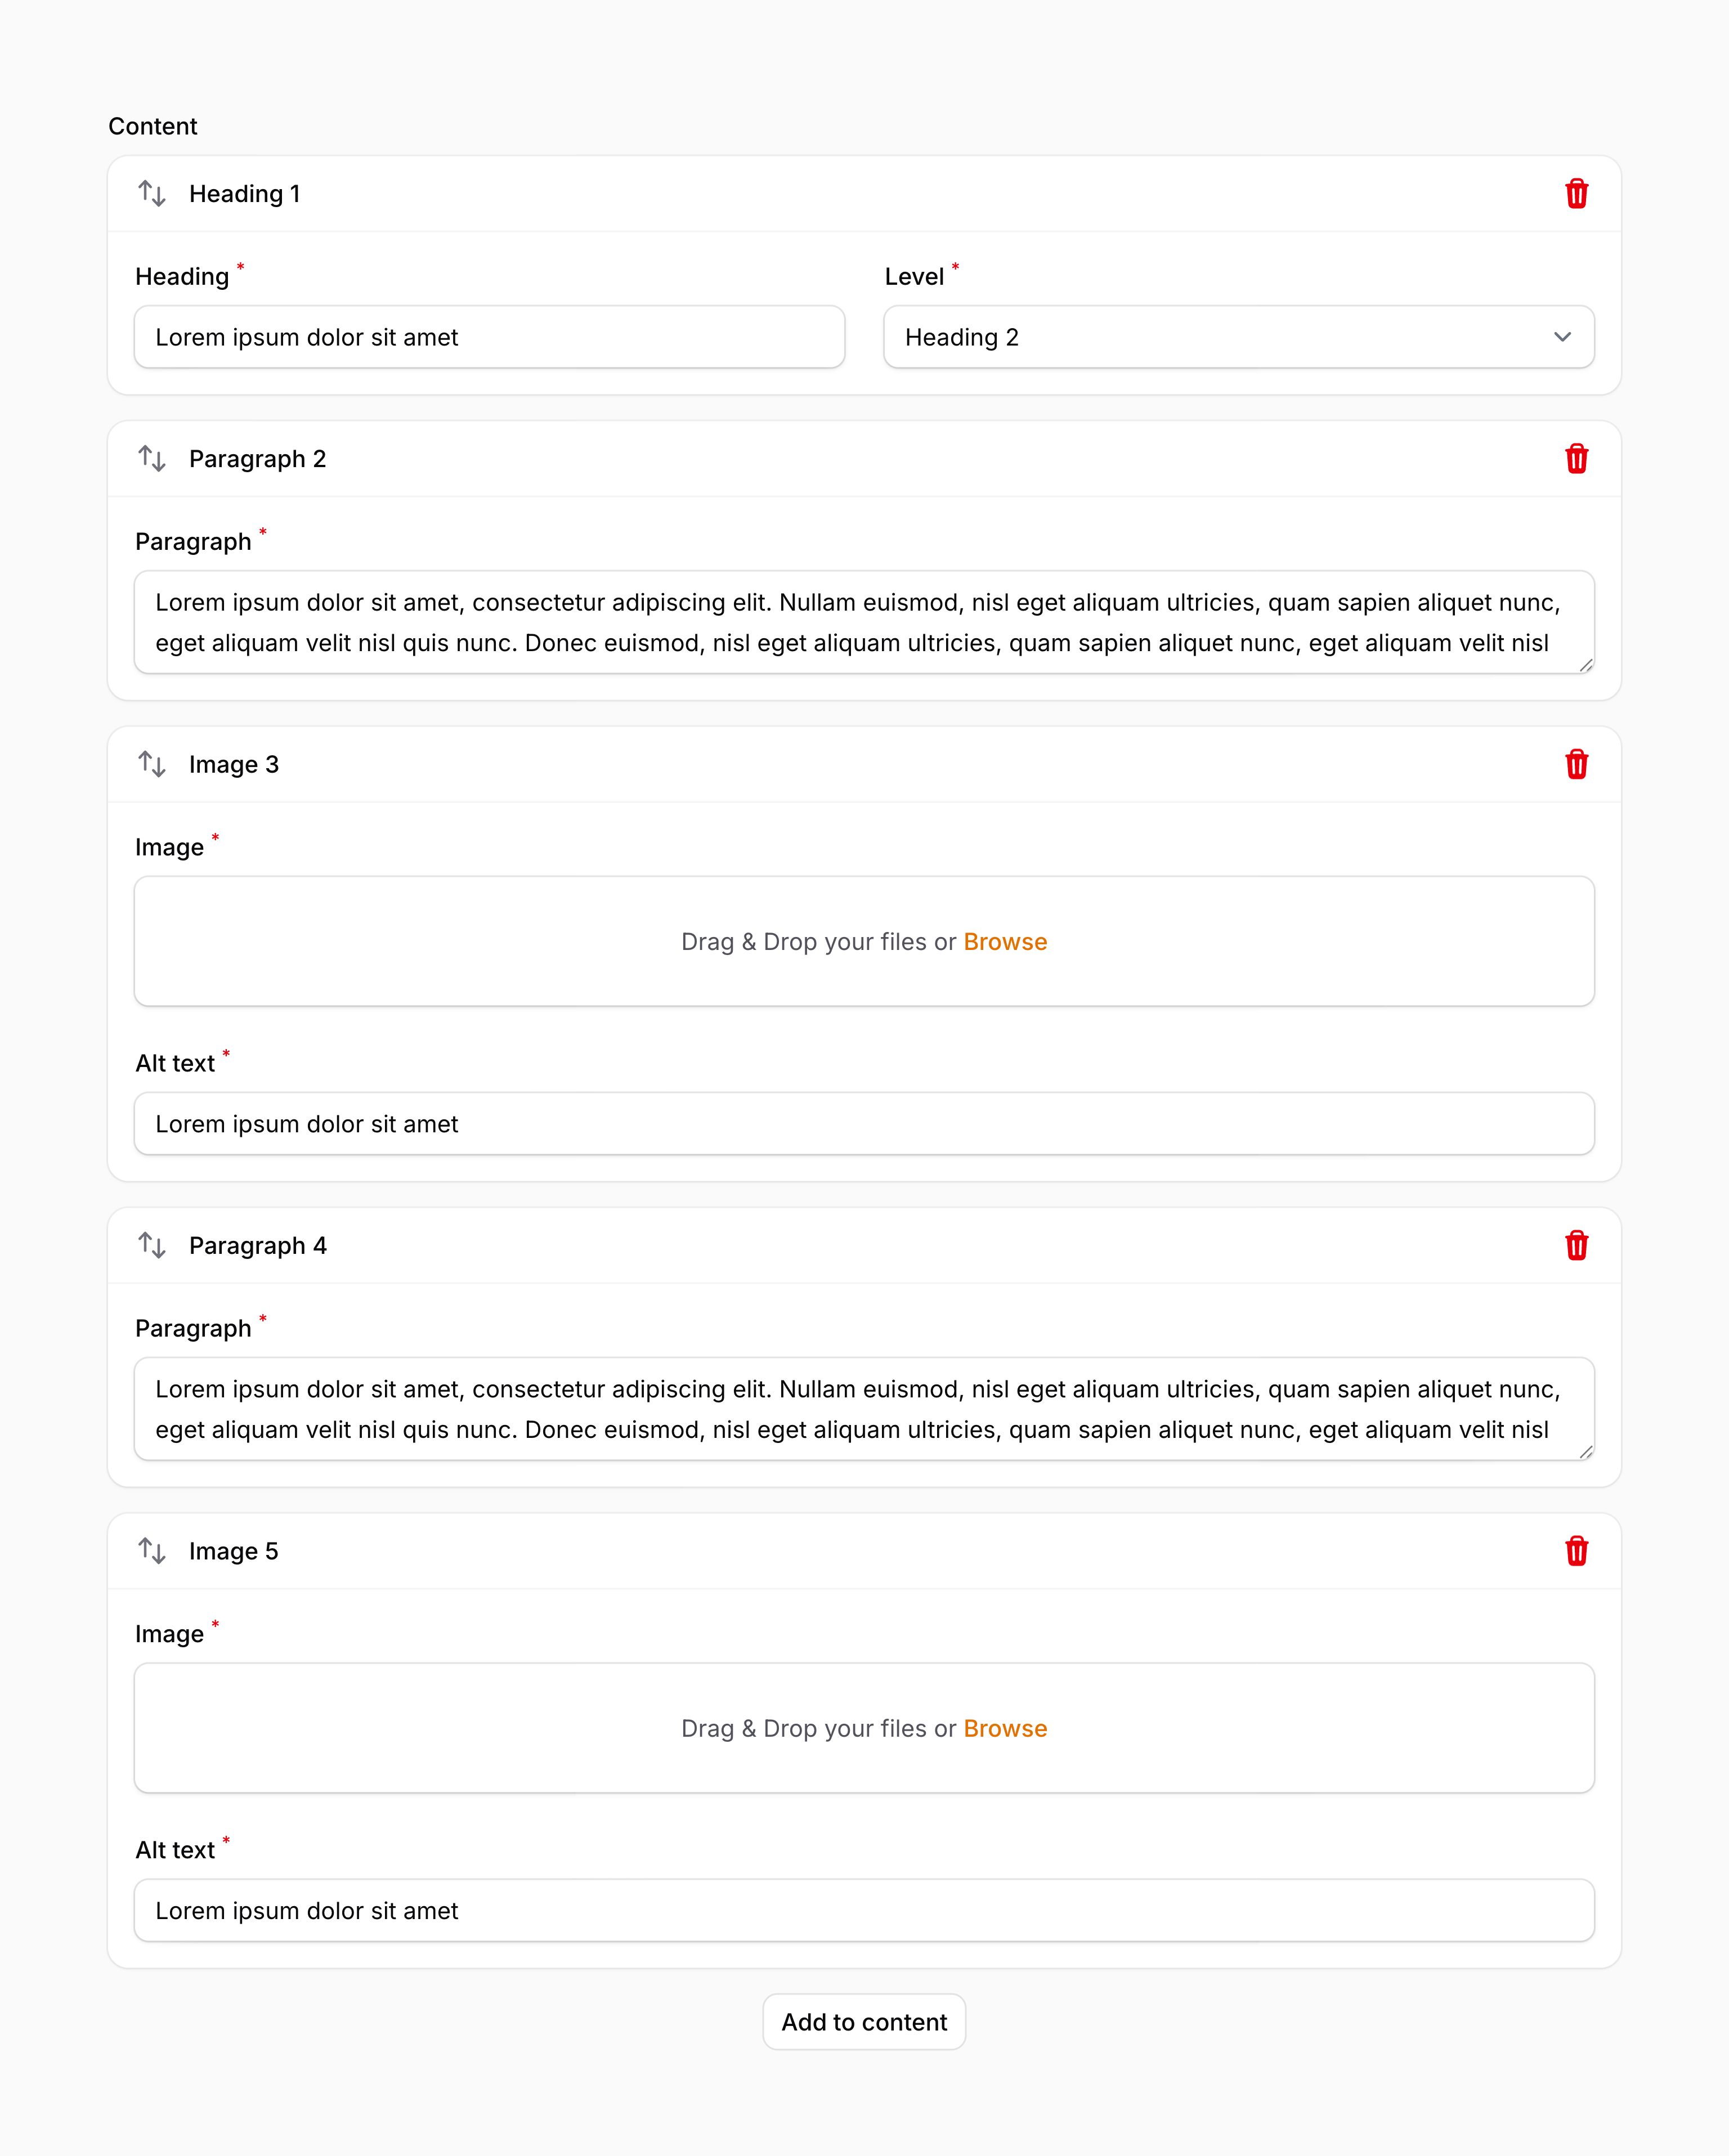Image resolution: width=1729 pixels, height=2156 pixels.
Task: Click into Paragraph 4 textarea
Action: pos(864,1409)
